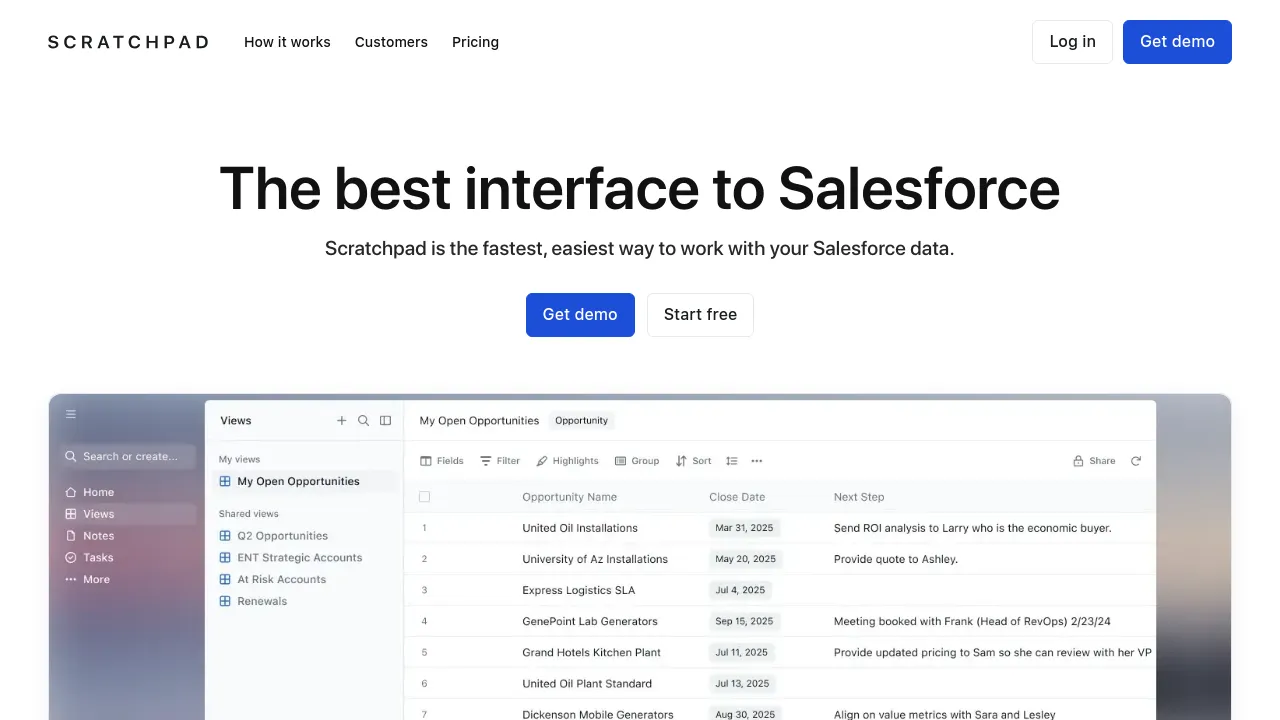Toggle the panel layout icon beside search
Viewport: 1280px width, 720px height.
tap(386, 421)
